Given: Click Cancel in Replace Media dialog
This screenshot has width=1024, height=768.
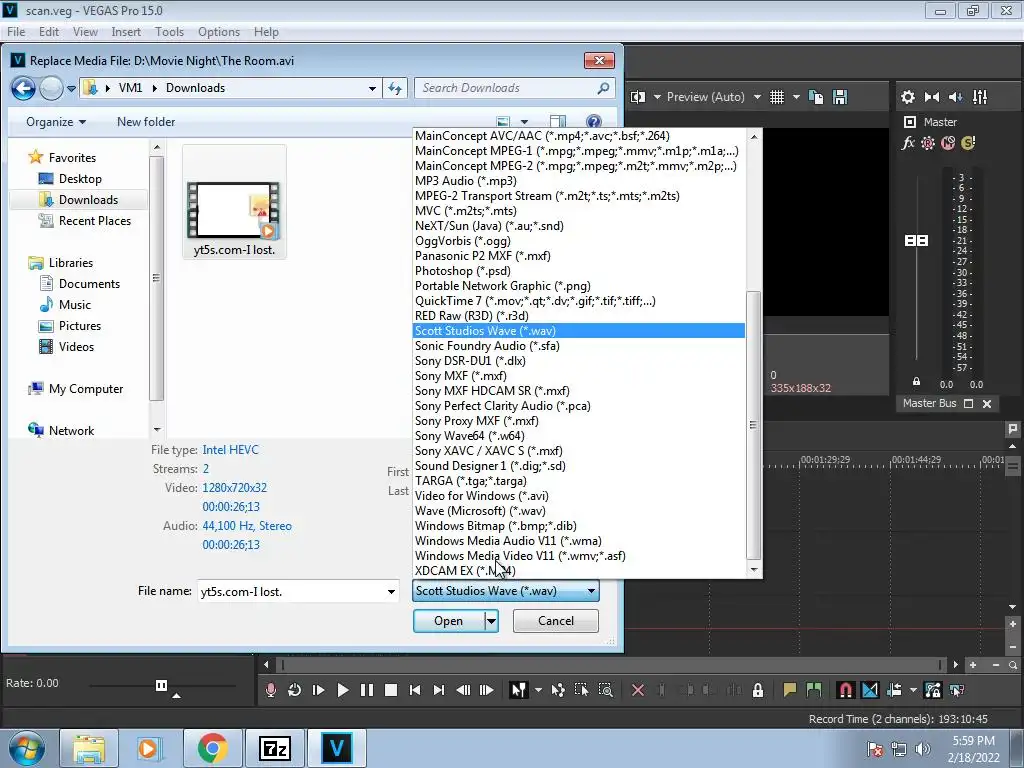Looking at the screenshot, I should (x=556, y=620).
